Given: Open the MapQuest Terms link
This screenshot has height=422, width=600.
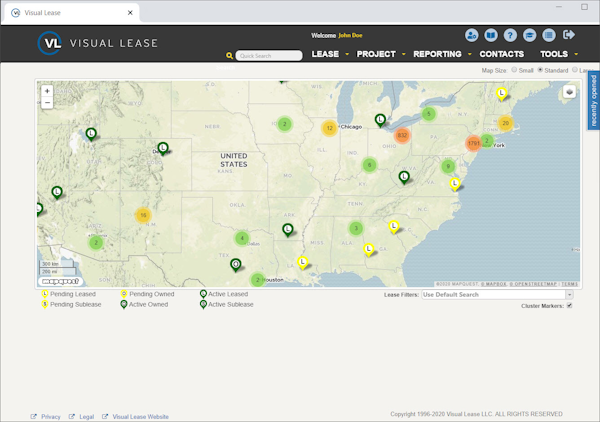Looking at the screenshot, I should 570,284.
